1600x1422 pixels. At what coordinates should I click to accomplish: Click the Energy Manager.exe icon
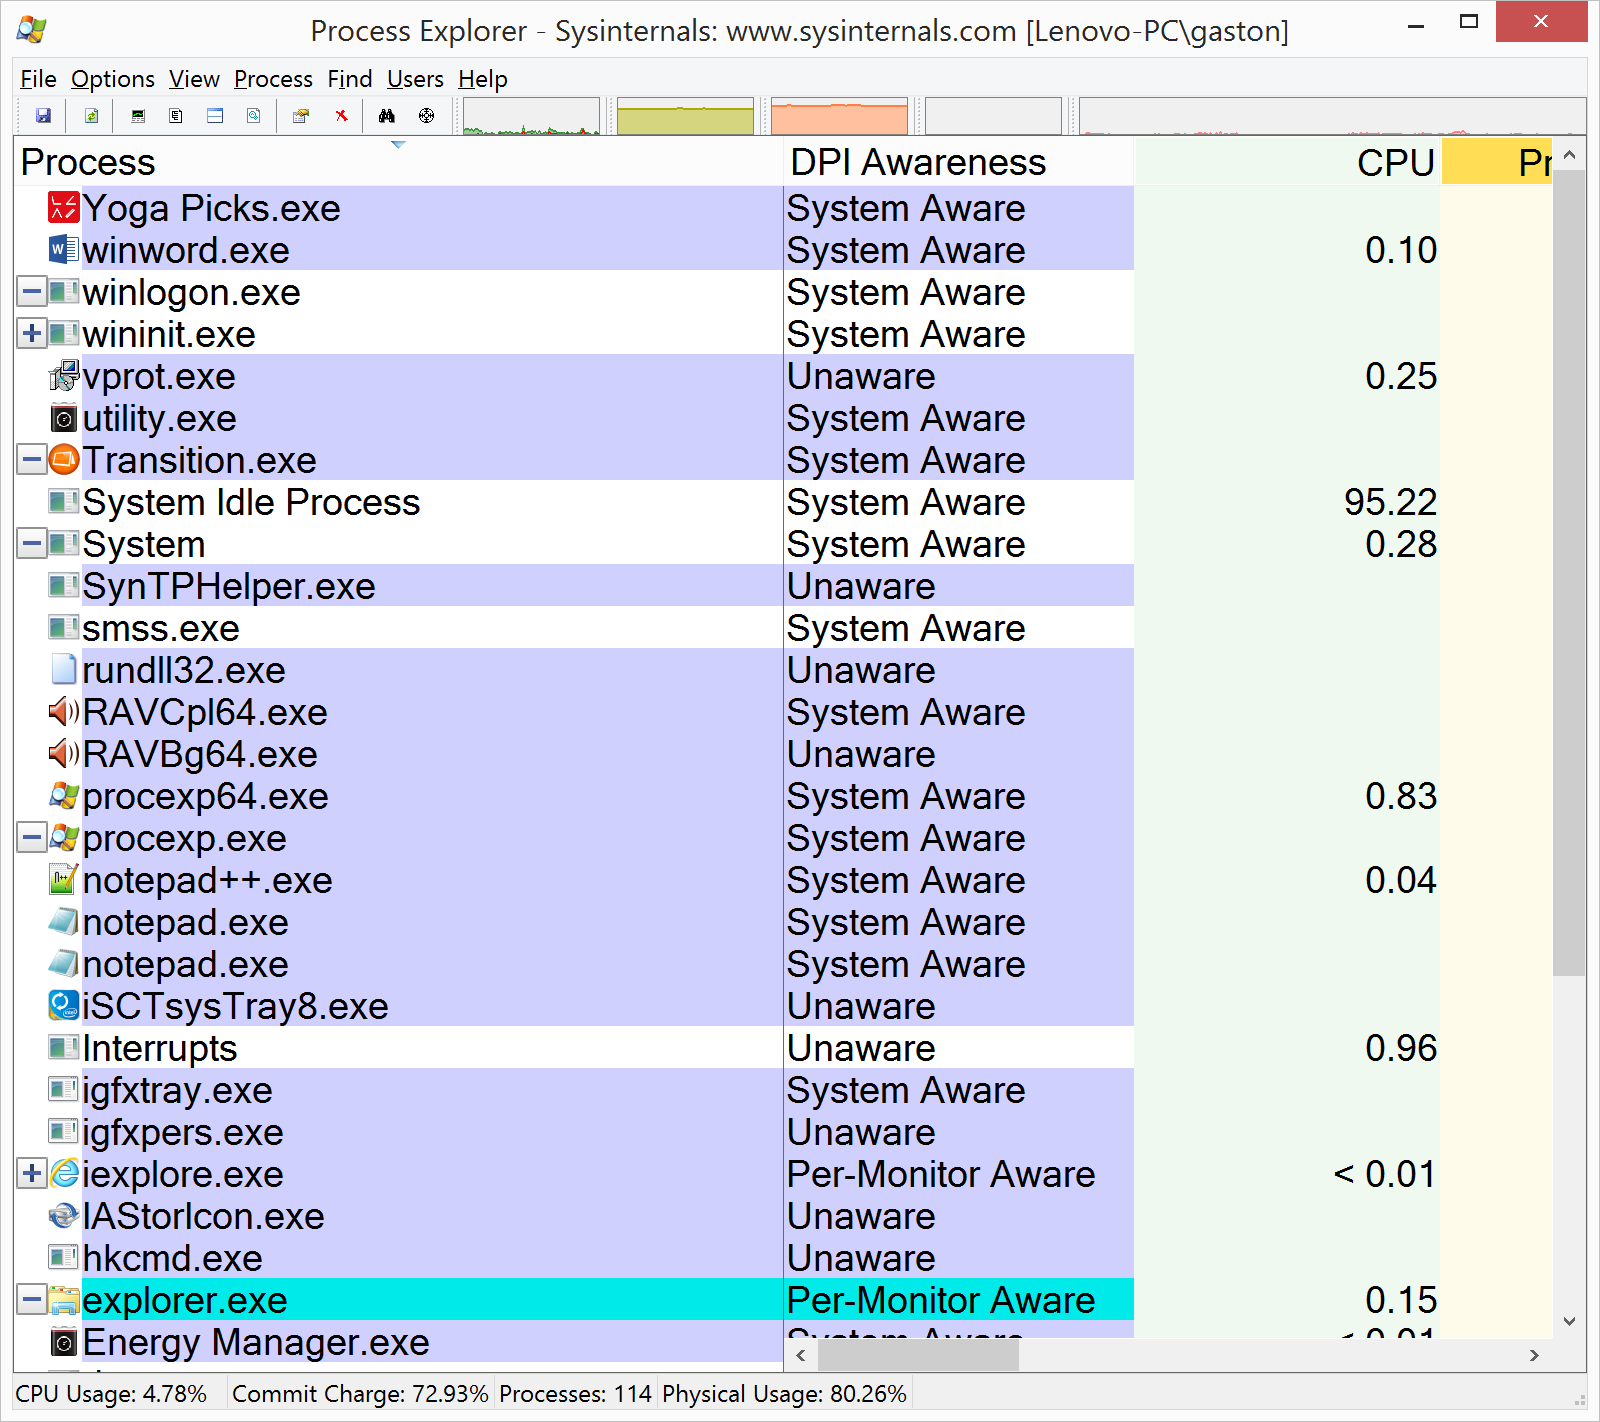pos(64,1342)
